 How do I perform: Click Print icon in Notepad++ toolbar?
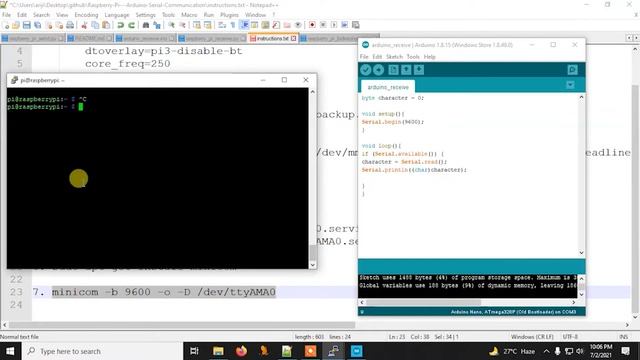coord(70,25)
